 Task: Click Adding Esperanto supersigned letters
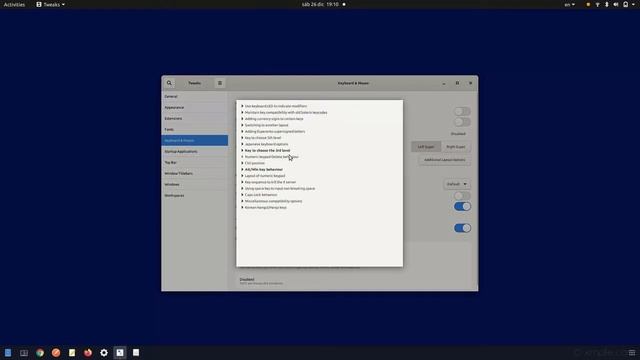[x=275, y=132]
